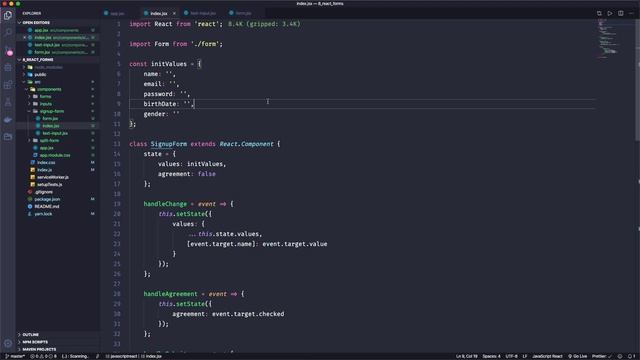Open the Explorer view in activity bar
The image size is (640, 360).
8,16
